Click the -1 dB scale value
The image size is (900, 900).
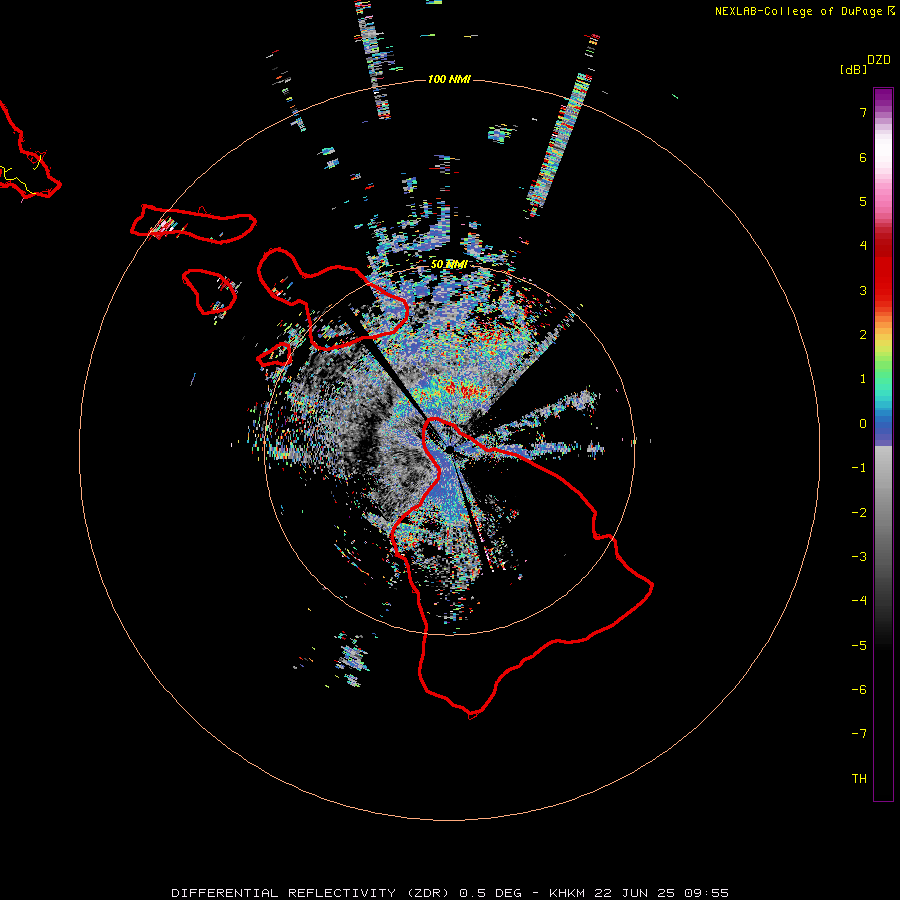859,468
